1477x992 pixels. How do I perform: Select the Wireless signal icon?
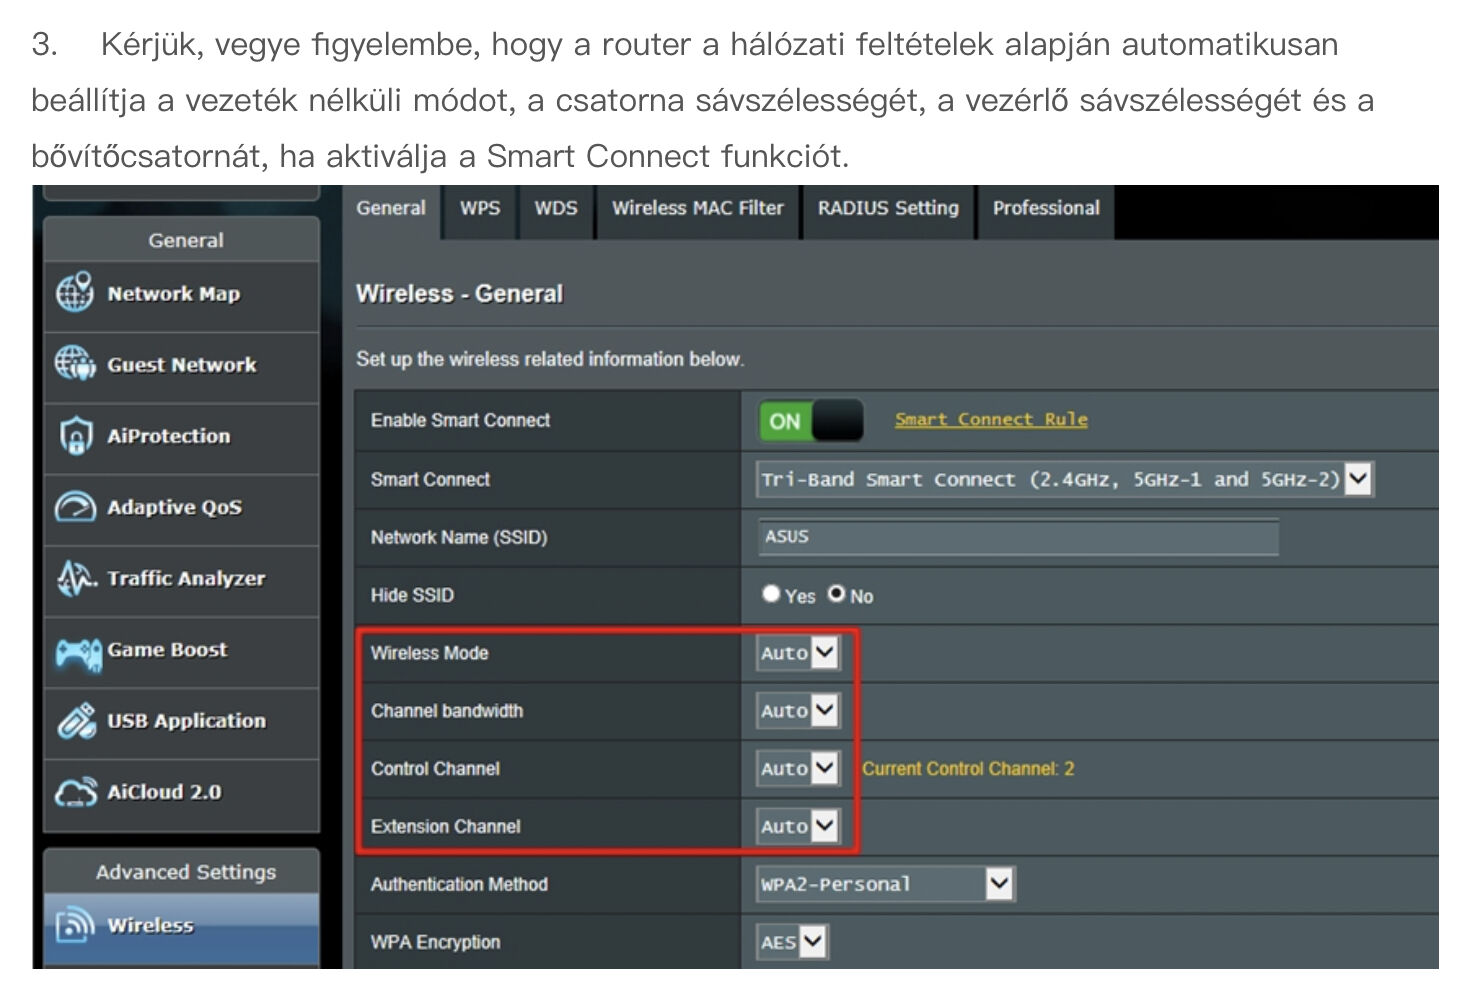point(75,925)
